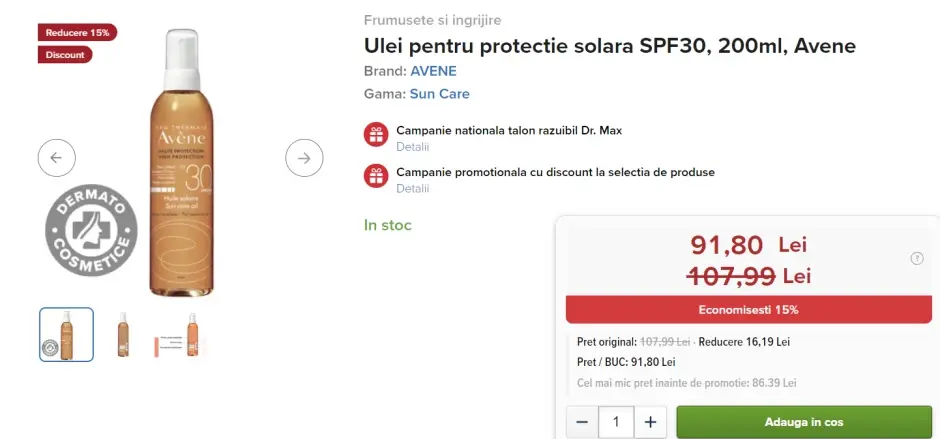Decrease quantity with minus button
940x439 pixels.
582,422
